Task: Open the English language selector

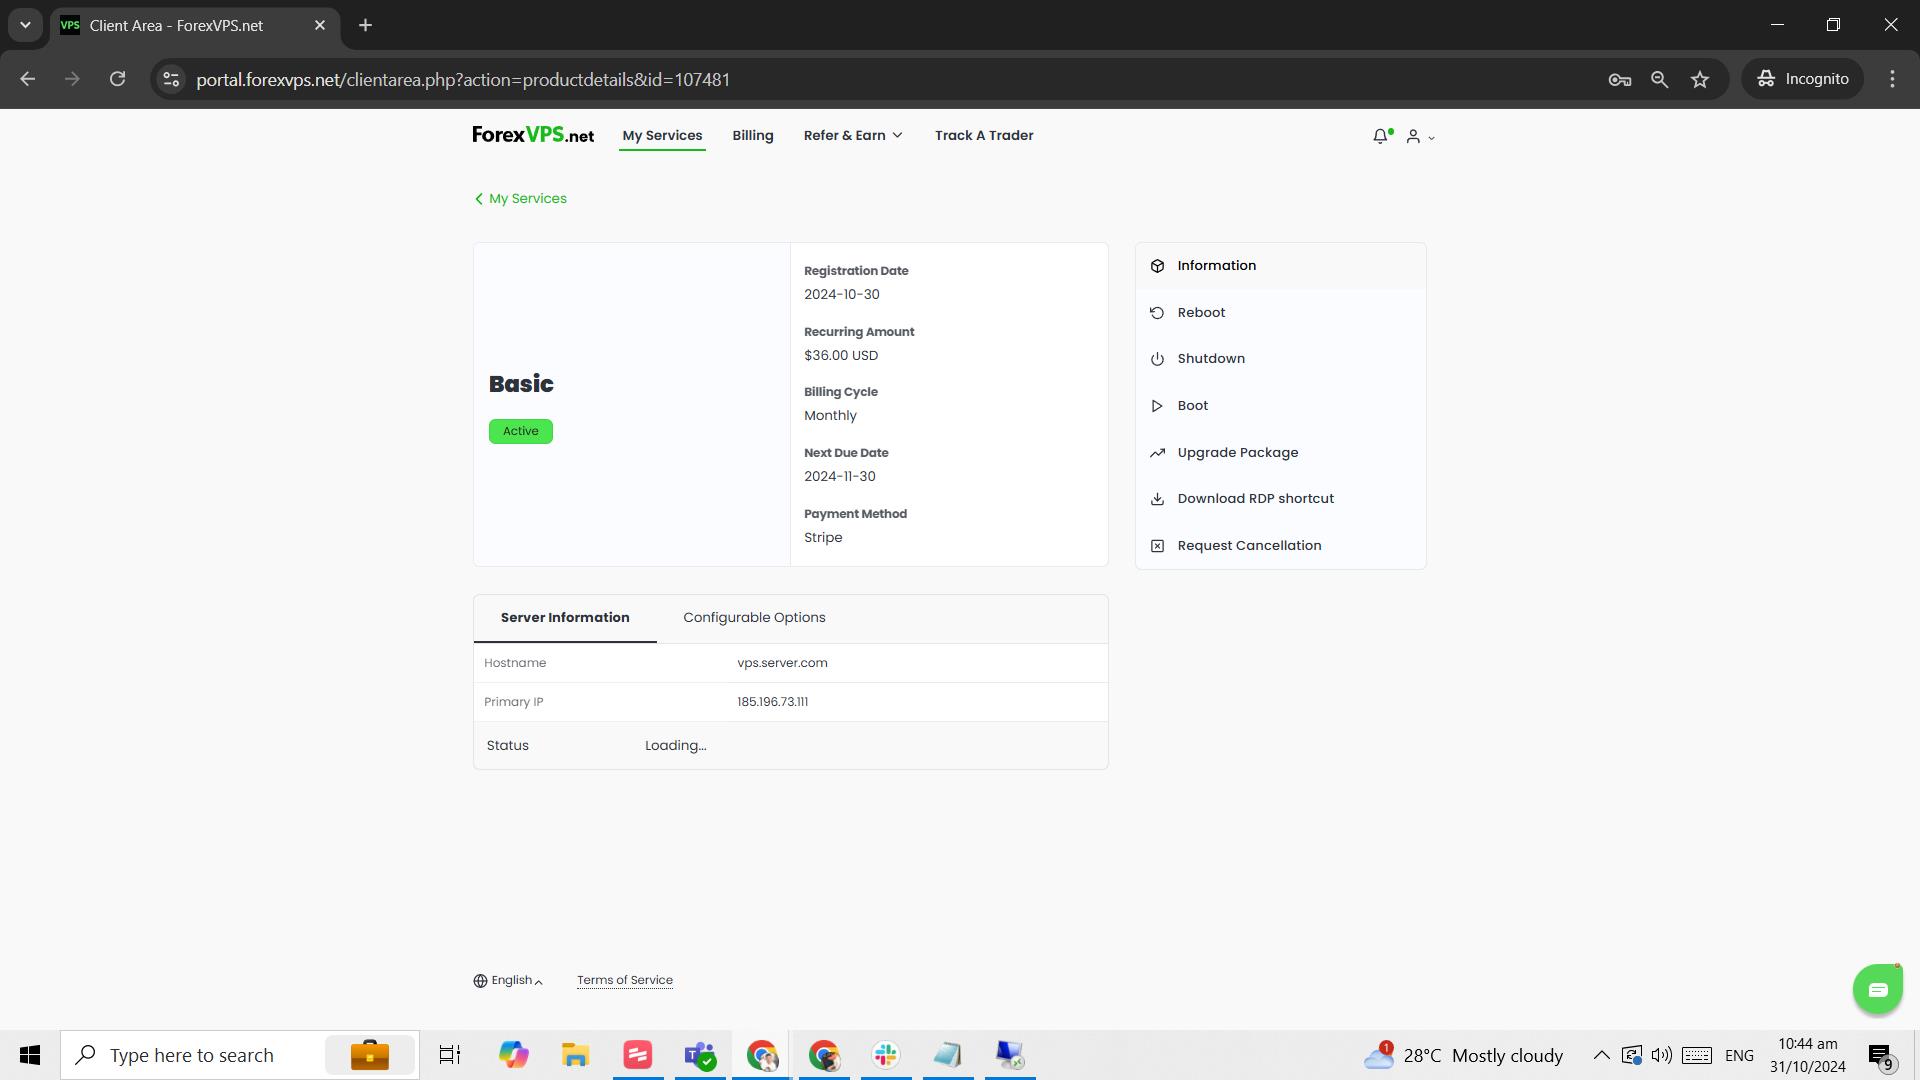Action: point(508,981)
